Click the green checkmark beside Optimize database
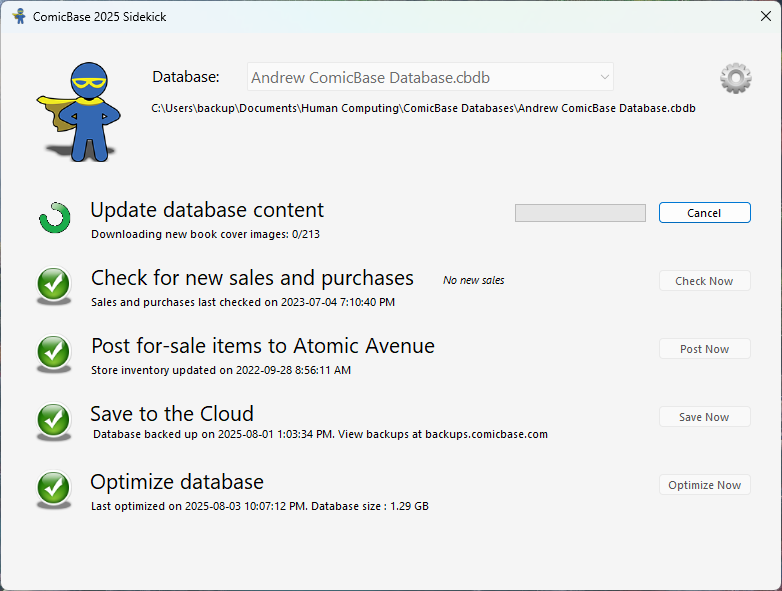This screenshot has width=782, height=591. coord(54,489)
